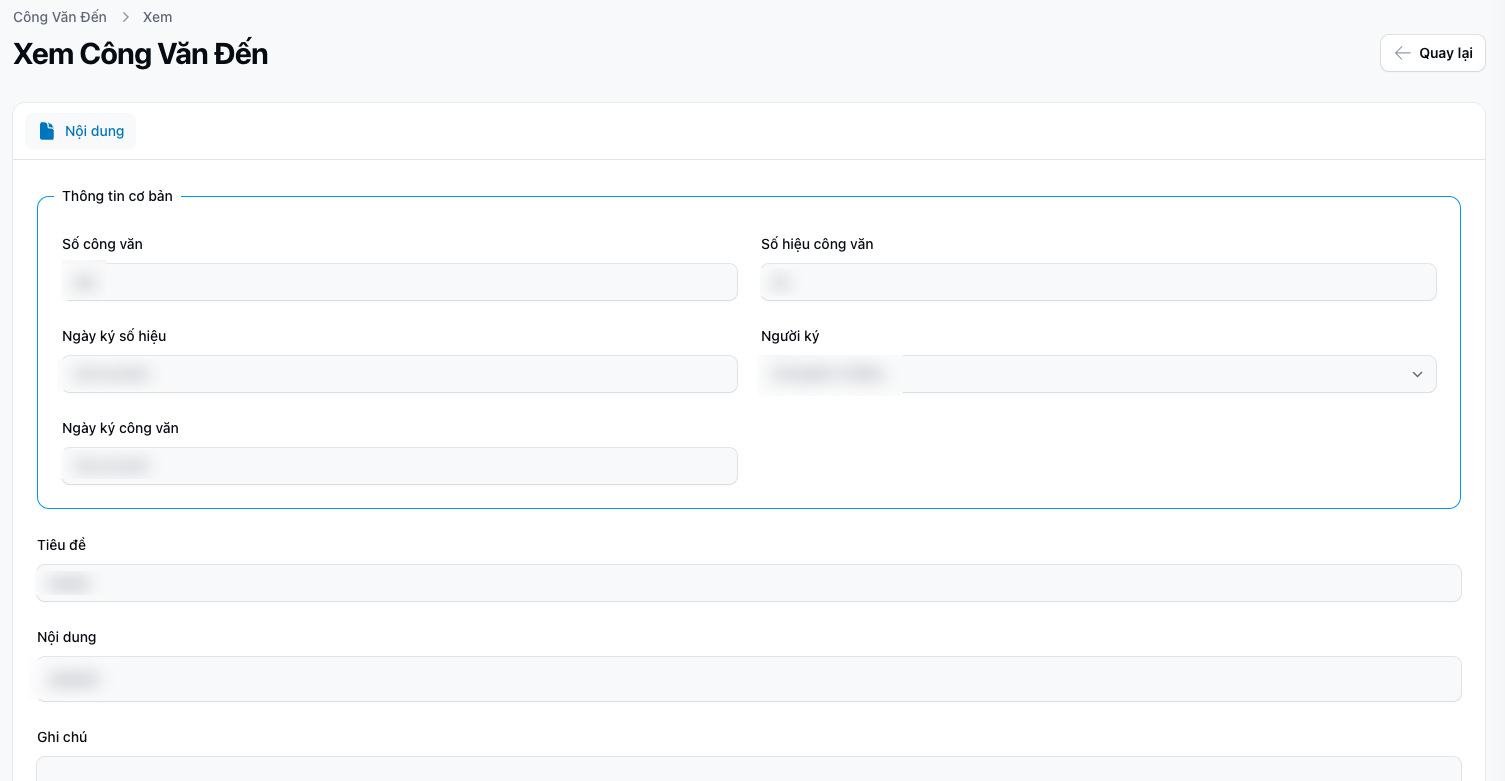Click the Số công văn input field

(x=400, y=282)
